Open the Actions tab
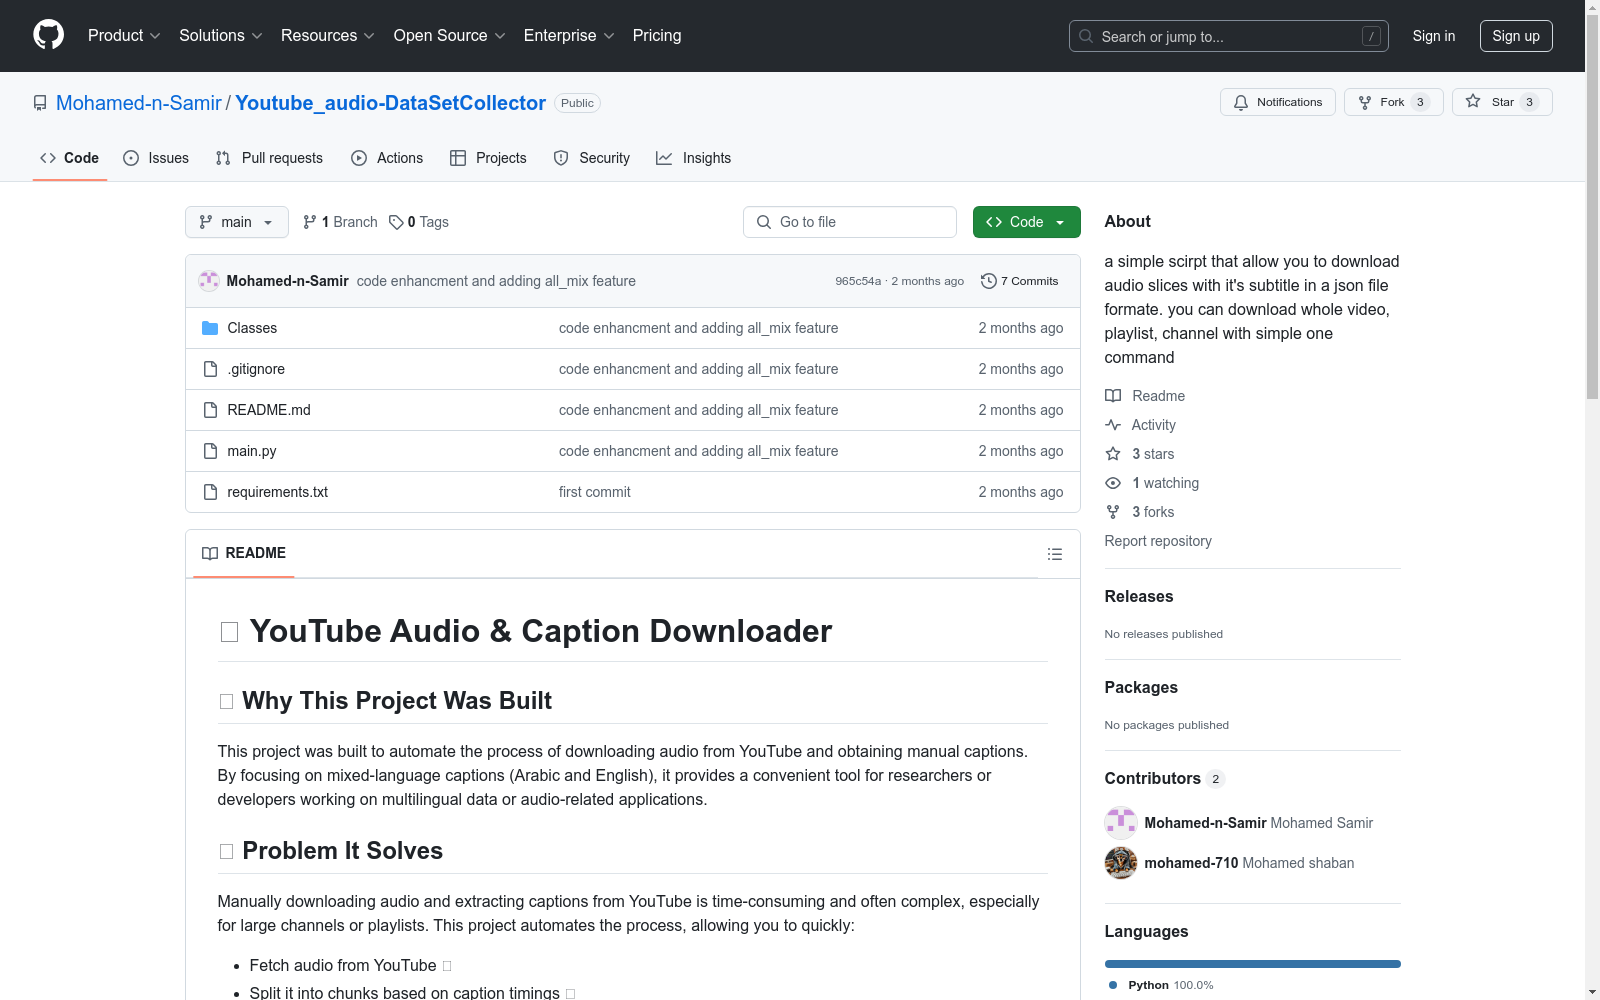 [x=387, y=158]
